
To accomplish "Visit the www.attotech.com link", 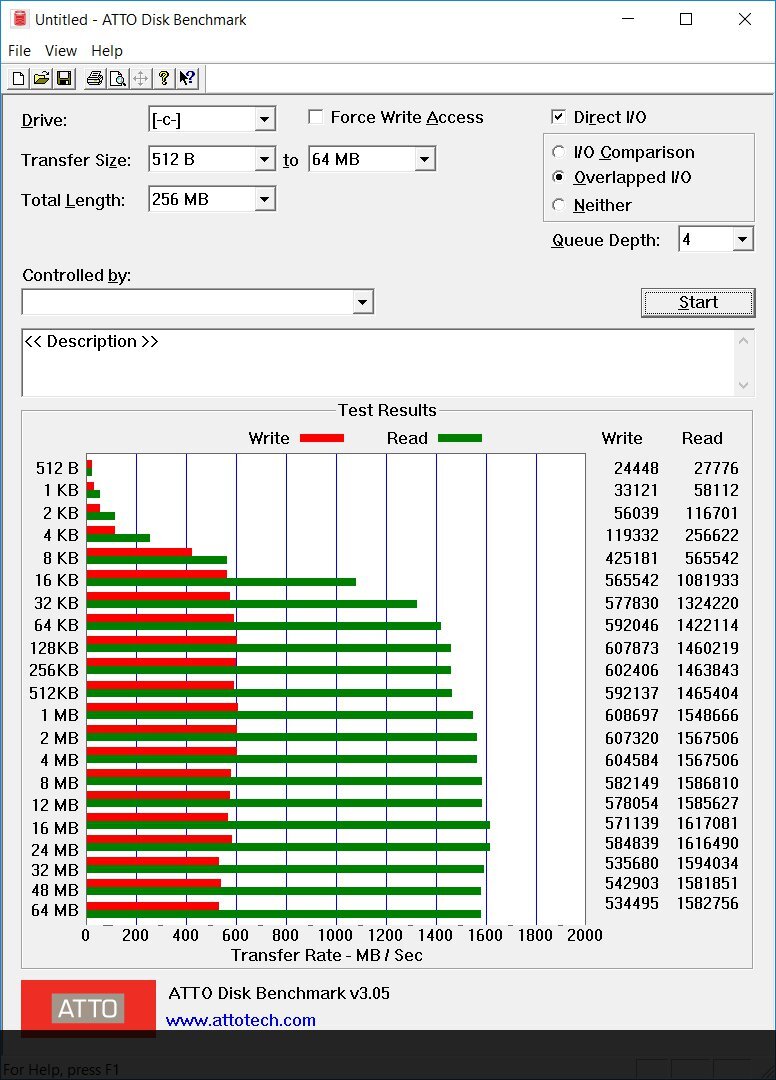I will pyautogui.click(x=240, y=1020).
